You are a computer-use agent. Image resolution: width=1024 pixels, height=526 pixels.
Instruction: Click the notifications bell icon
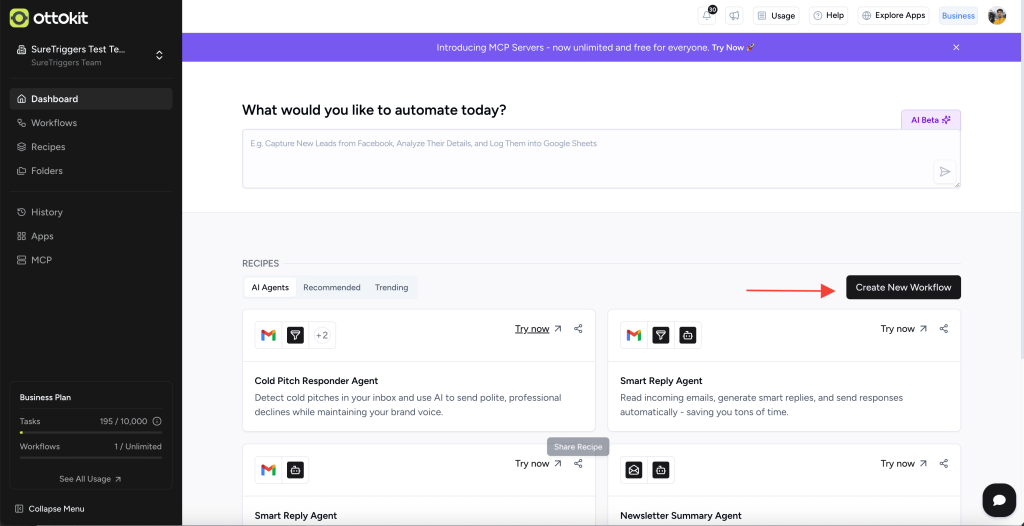point(707,16)
